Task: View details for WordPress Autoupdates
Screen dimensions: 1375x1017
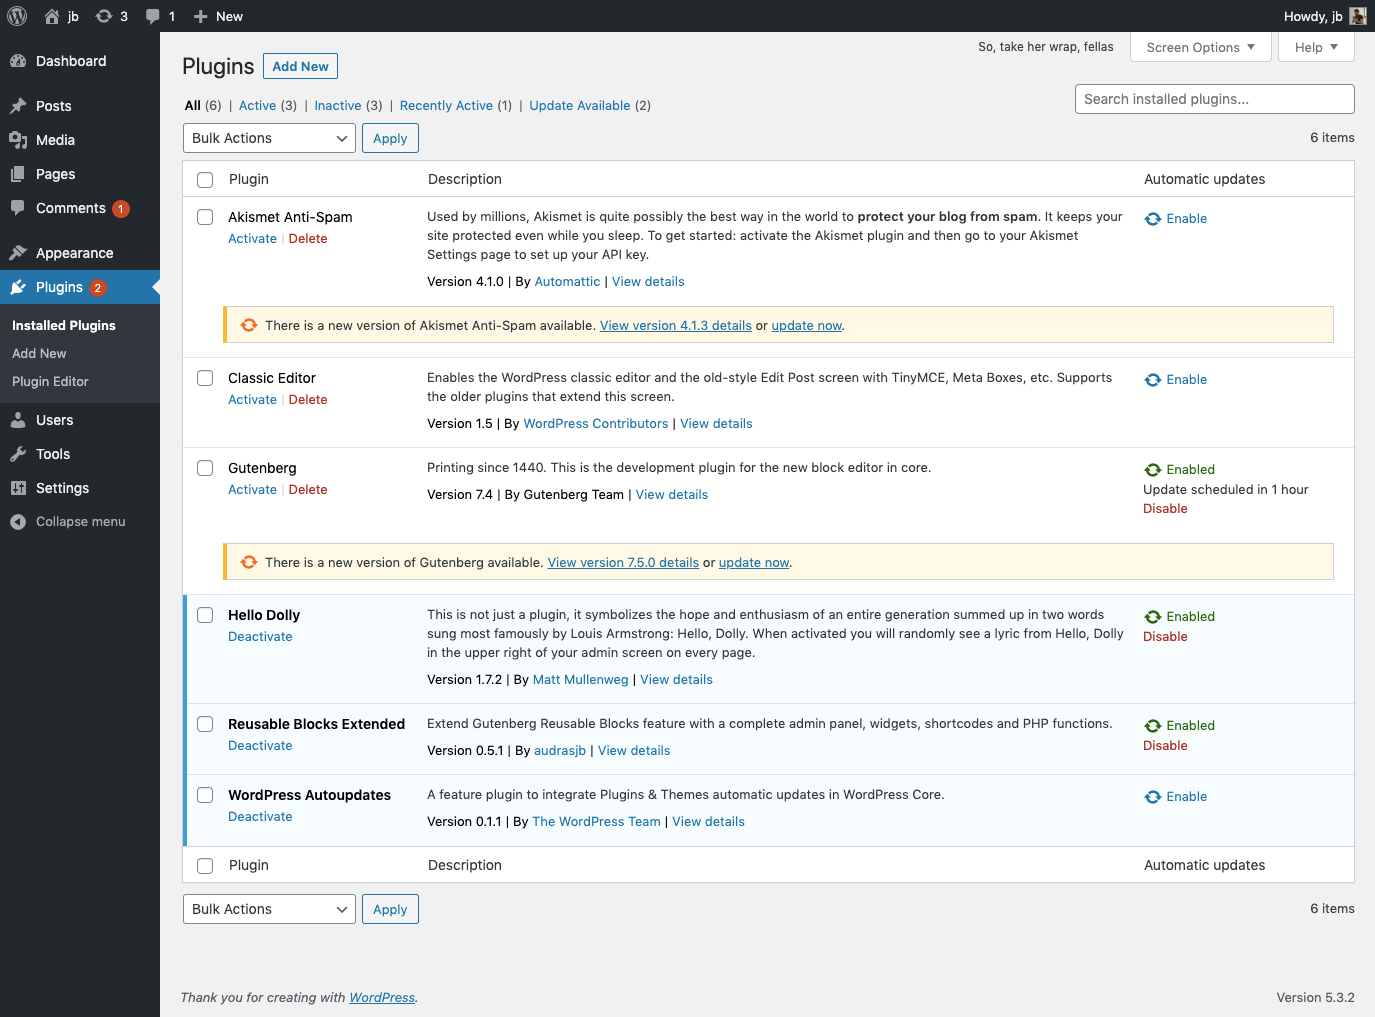Action: (708, 821)
